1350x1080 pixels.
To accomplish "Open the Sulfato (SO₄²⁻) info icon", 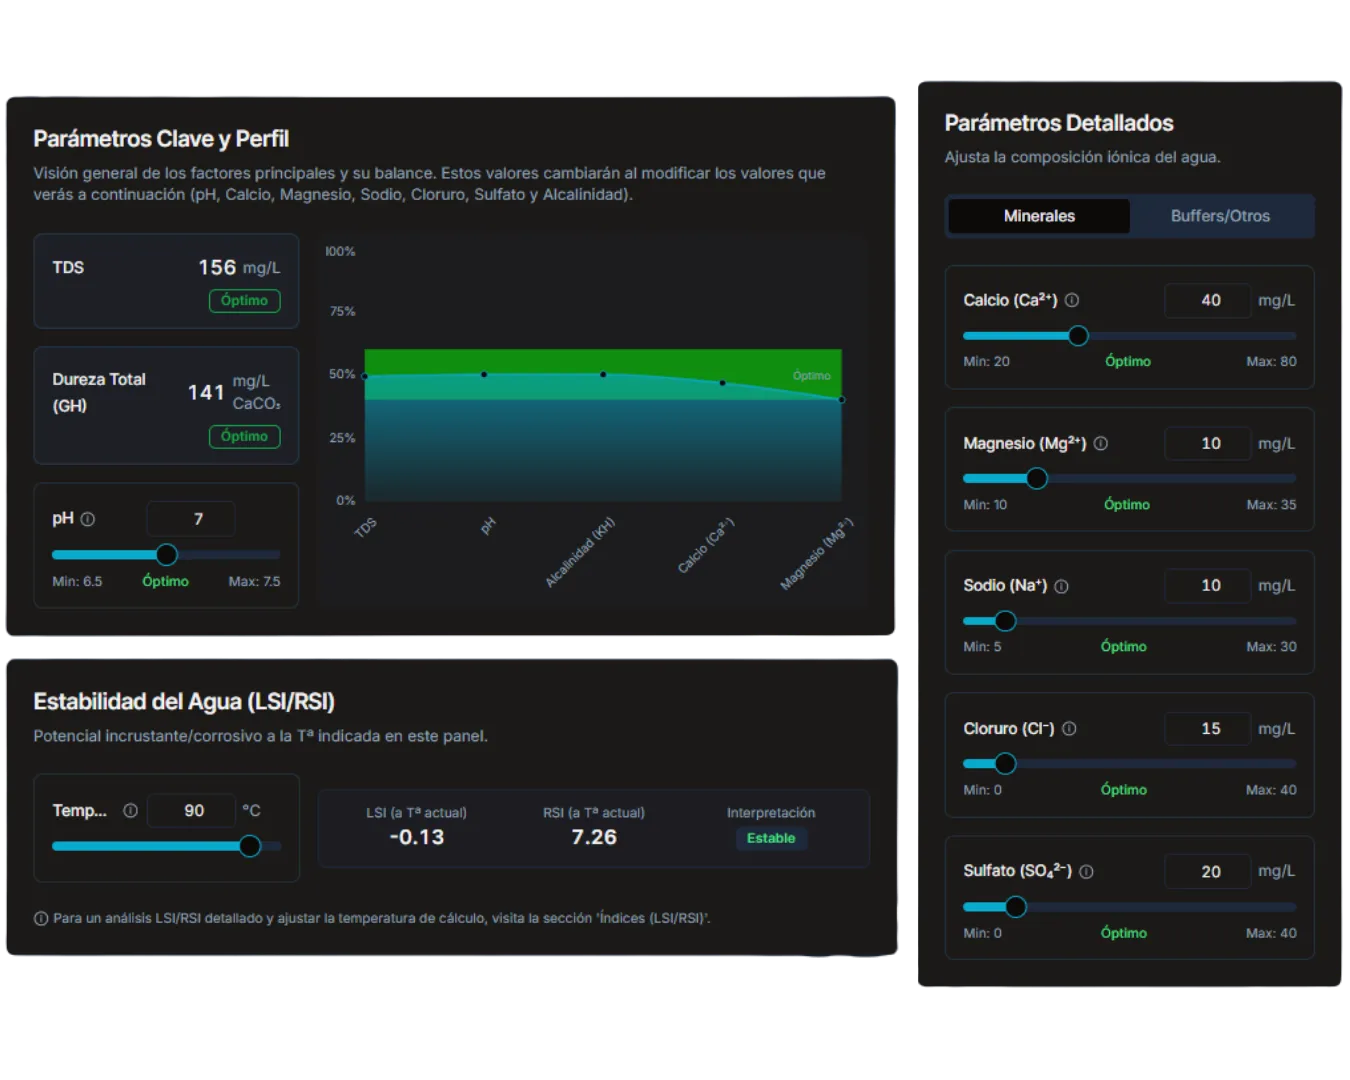I will (x=1087, y=872).
